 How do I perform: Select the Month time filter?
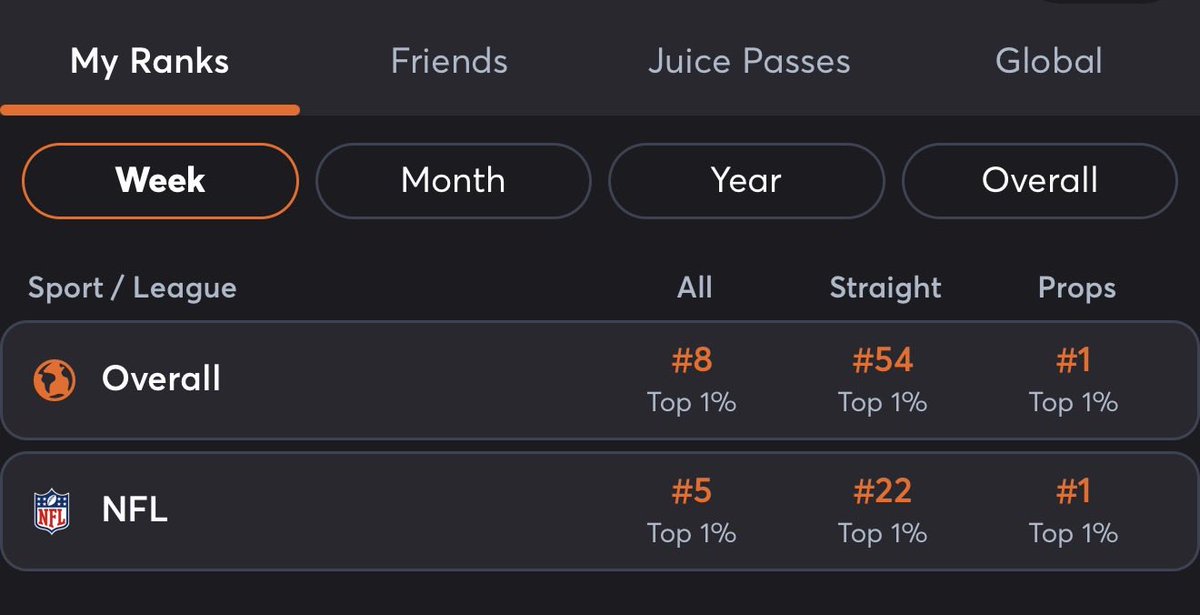453,181
